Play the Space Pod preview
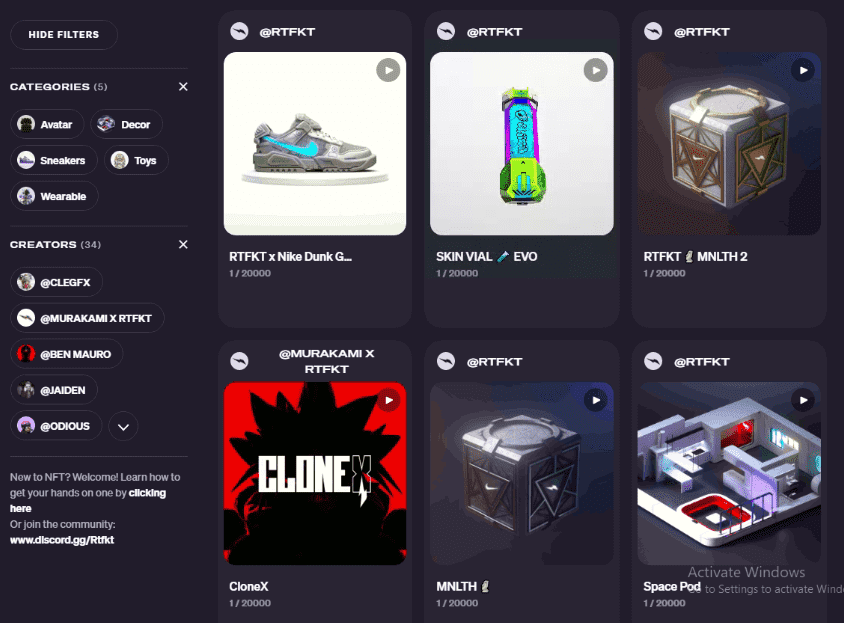Screen dimensions: 844x623 803,400
